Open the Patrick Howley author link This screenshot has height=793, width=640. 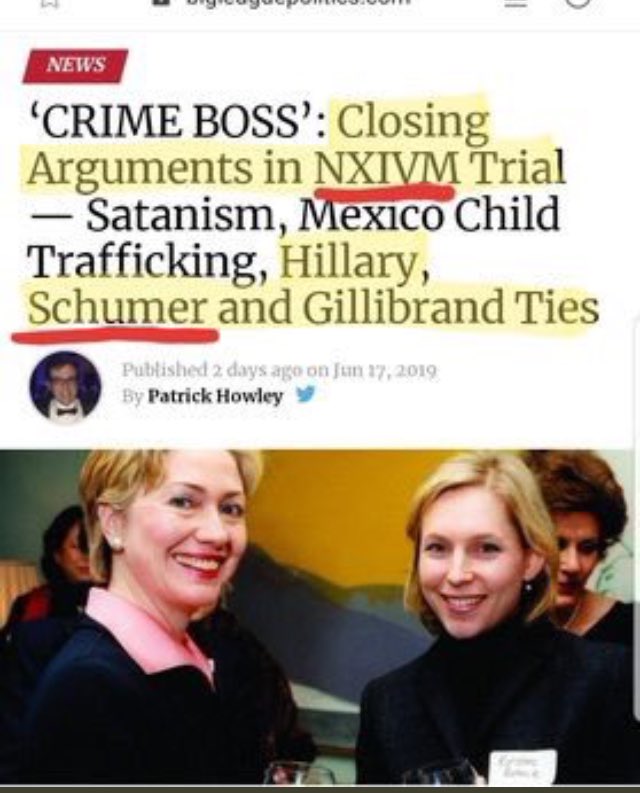point(215,395)
